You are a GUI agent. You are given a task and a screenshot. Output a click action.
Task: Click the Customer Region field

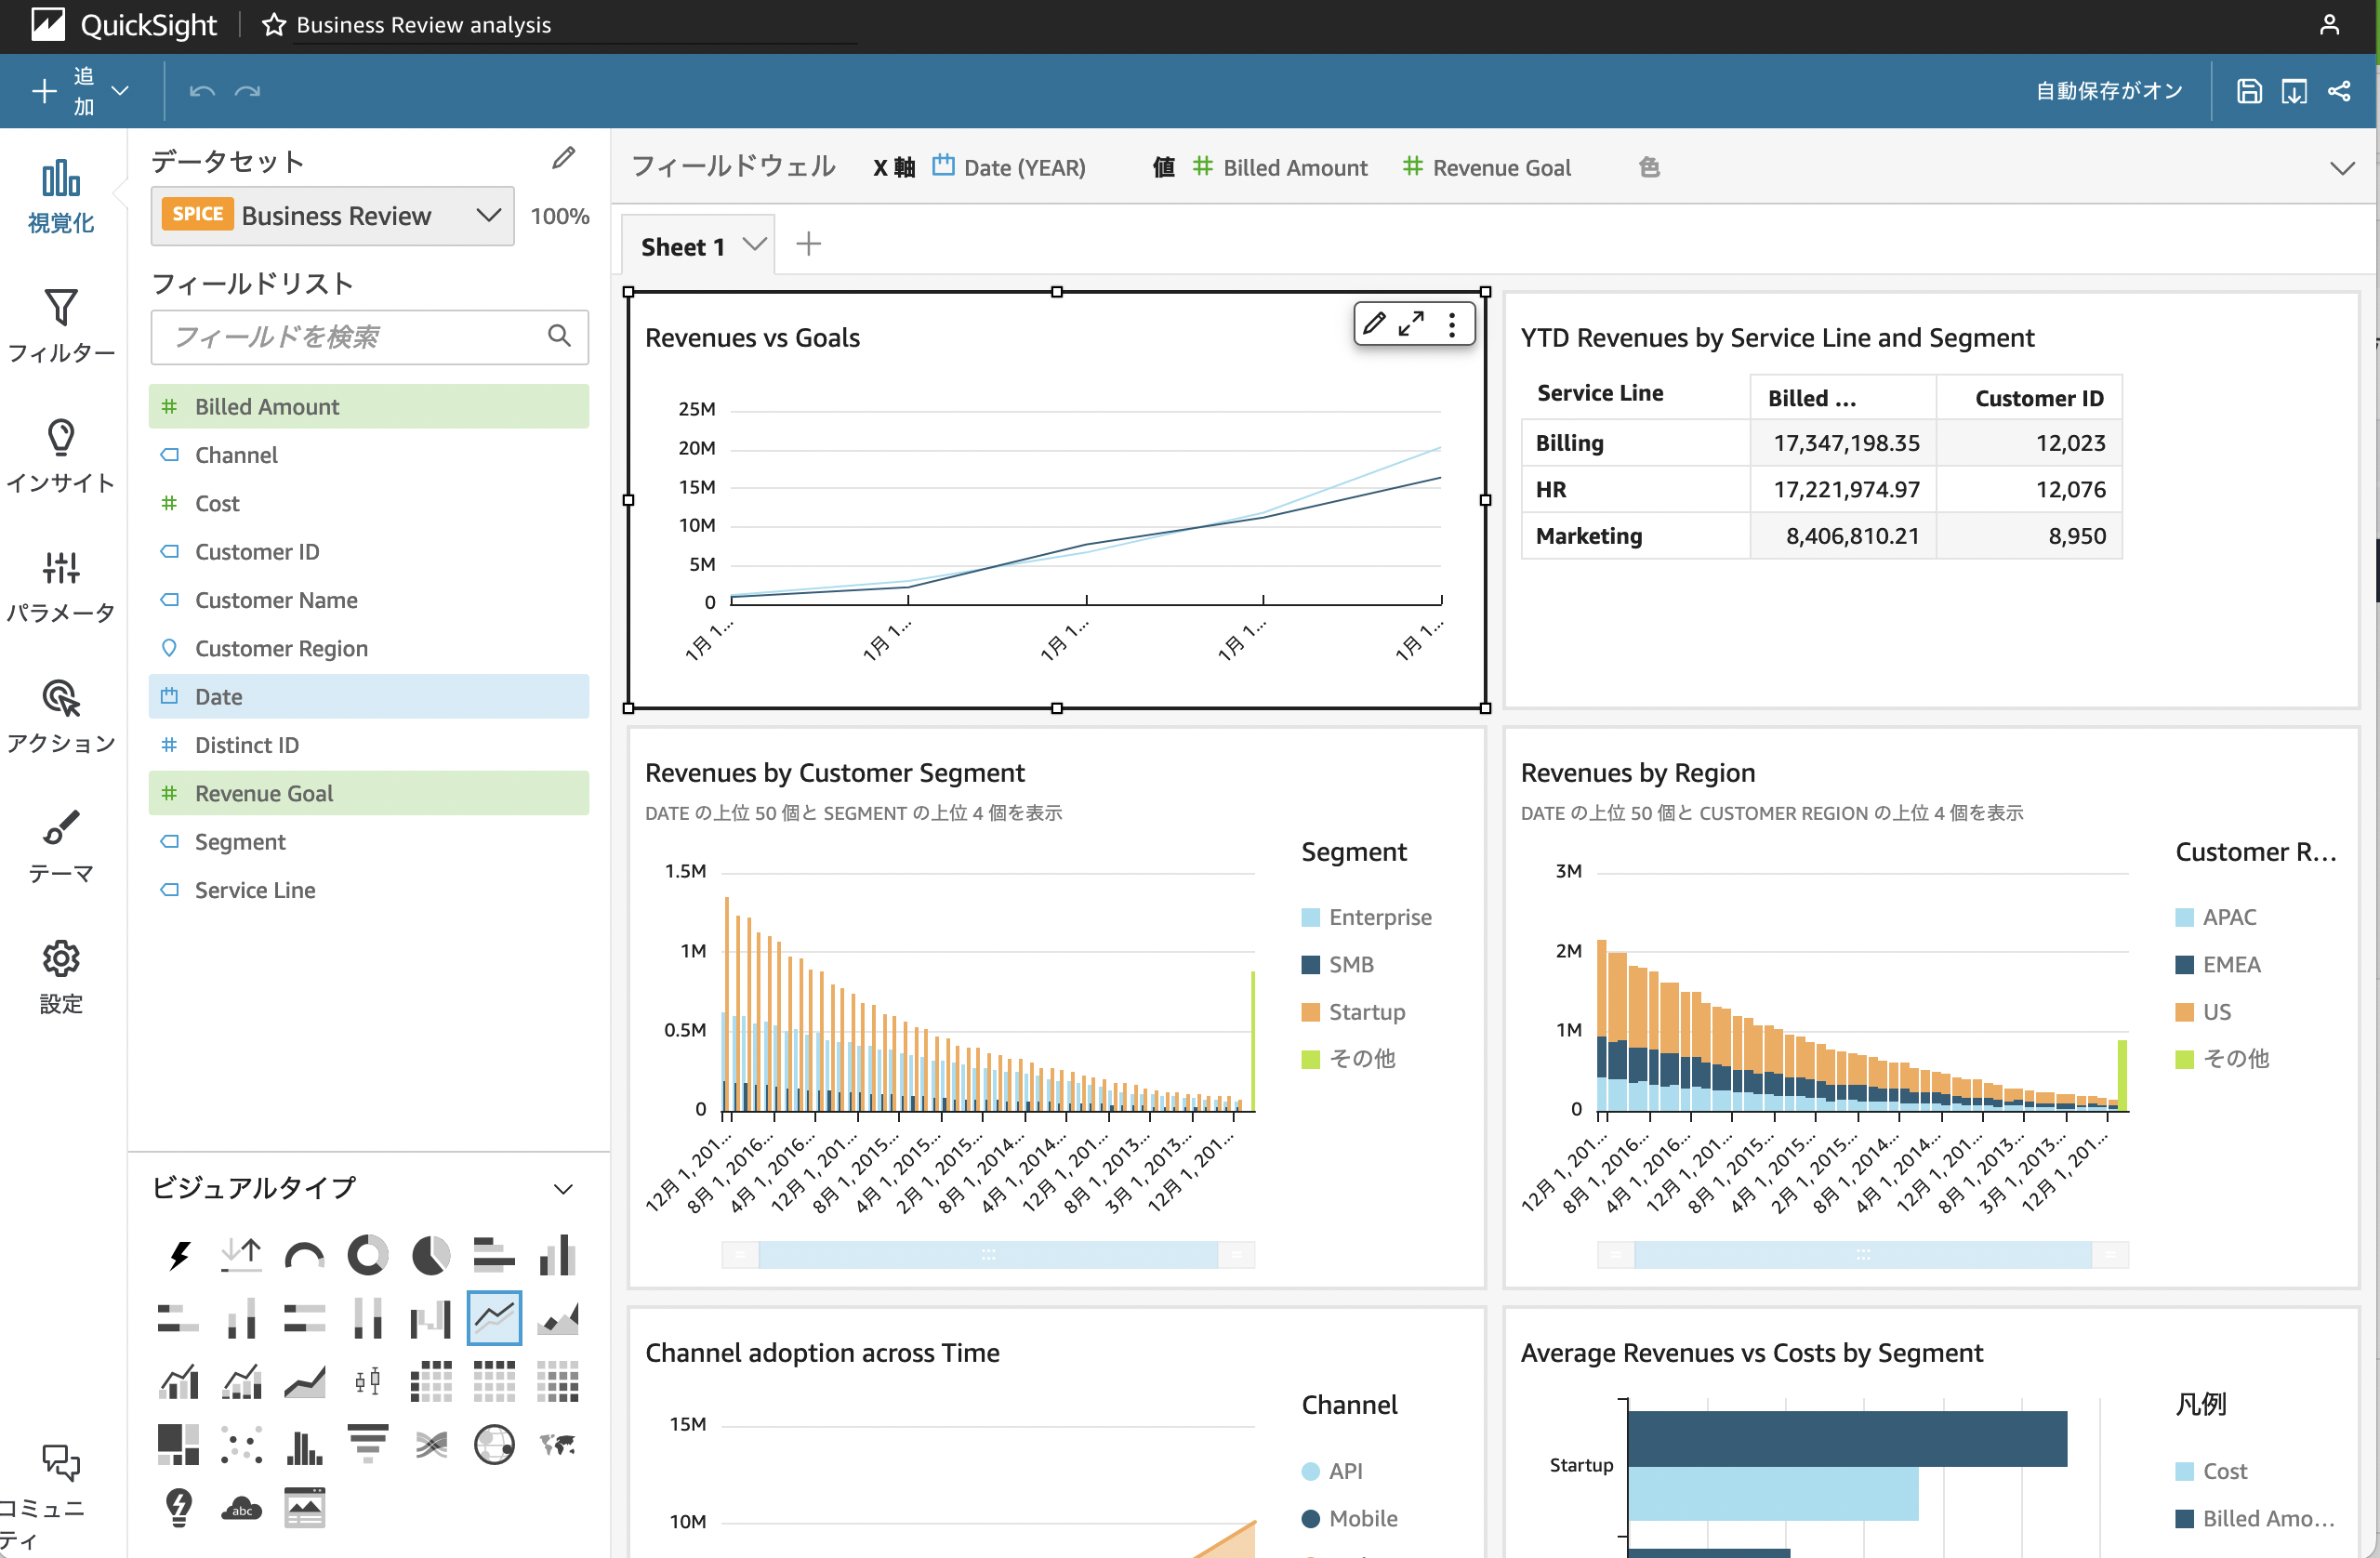click(281, 648)
